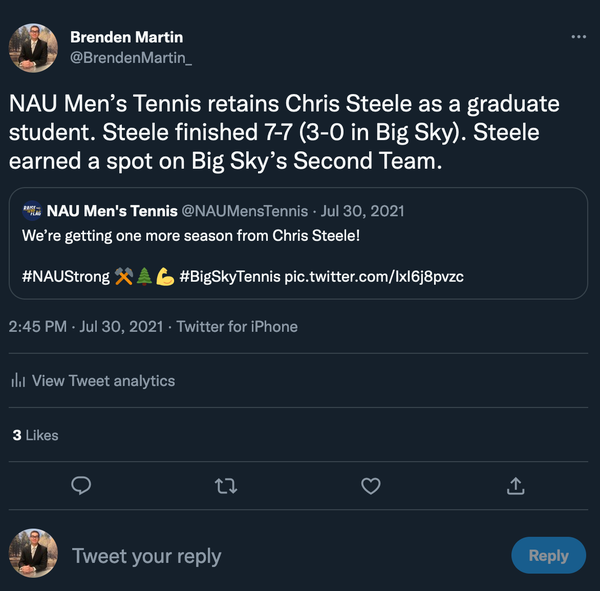Click the Brenden Martin display name

pyautogui.click(x=126, y=37)
